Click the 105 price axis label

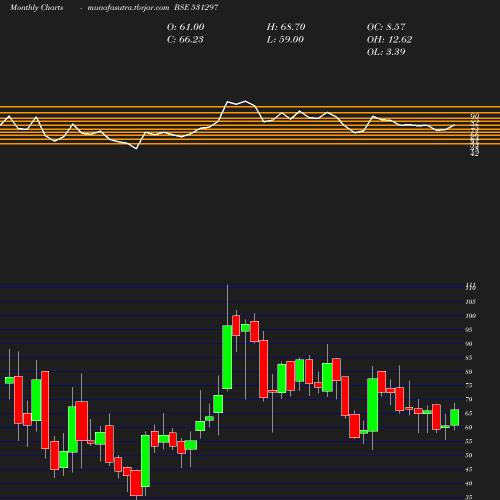pyautogui.click(x=471, y=302)
